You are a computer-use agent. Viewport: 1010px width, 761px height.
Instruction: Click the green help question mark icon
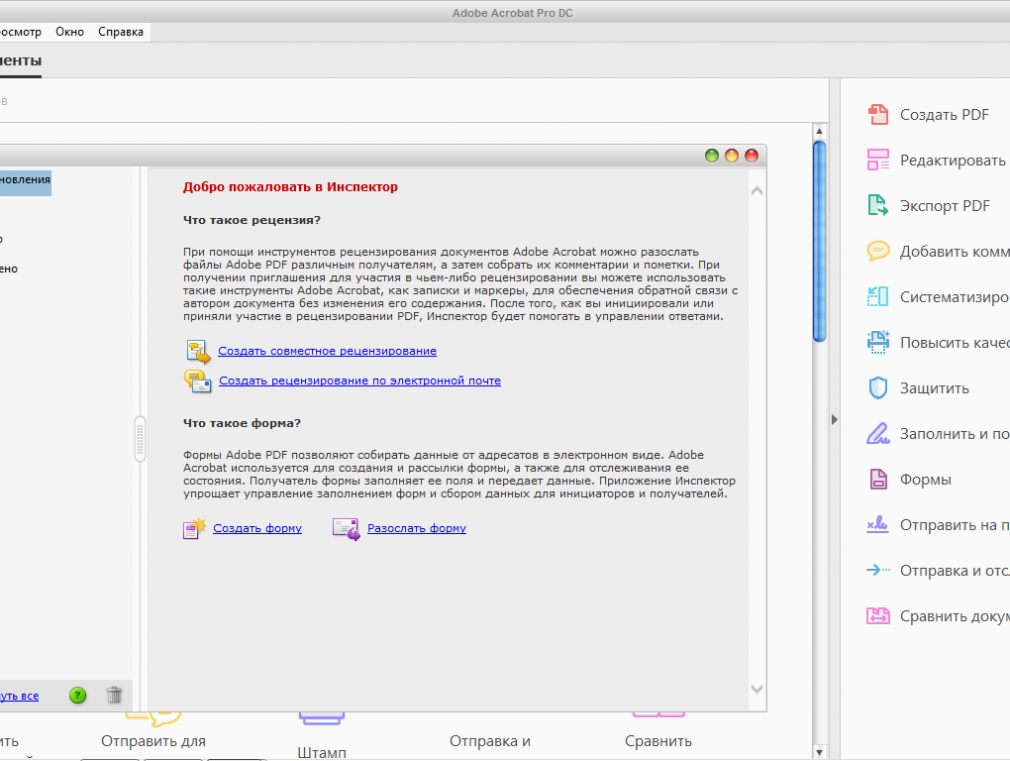pos(78,695)
